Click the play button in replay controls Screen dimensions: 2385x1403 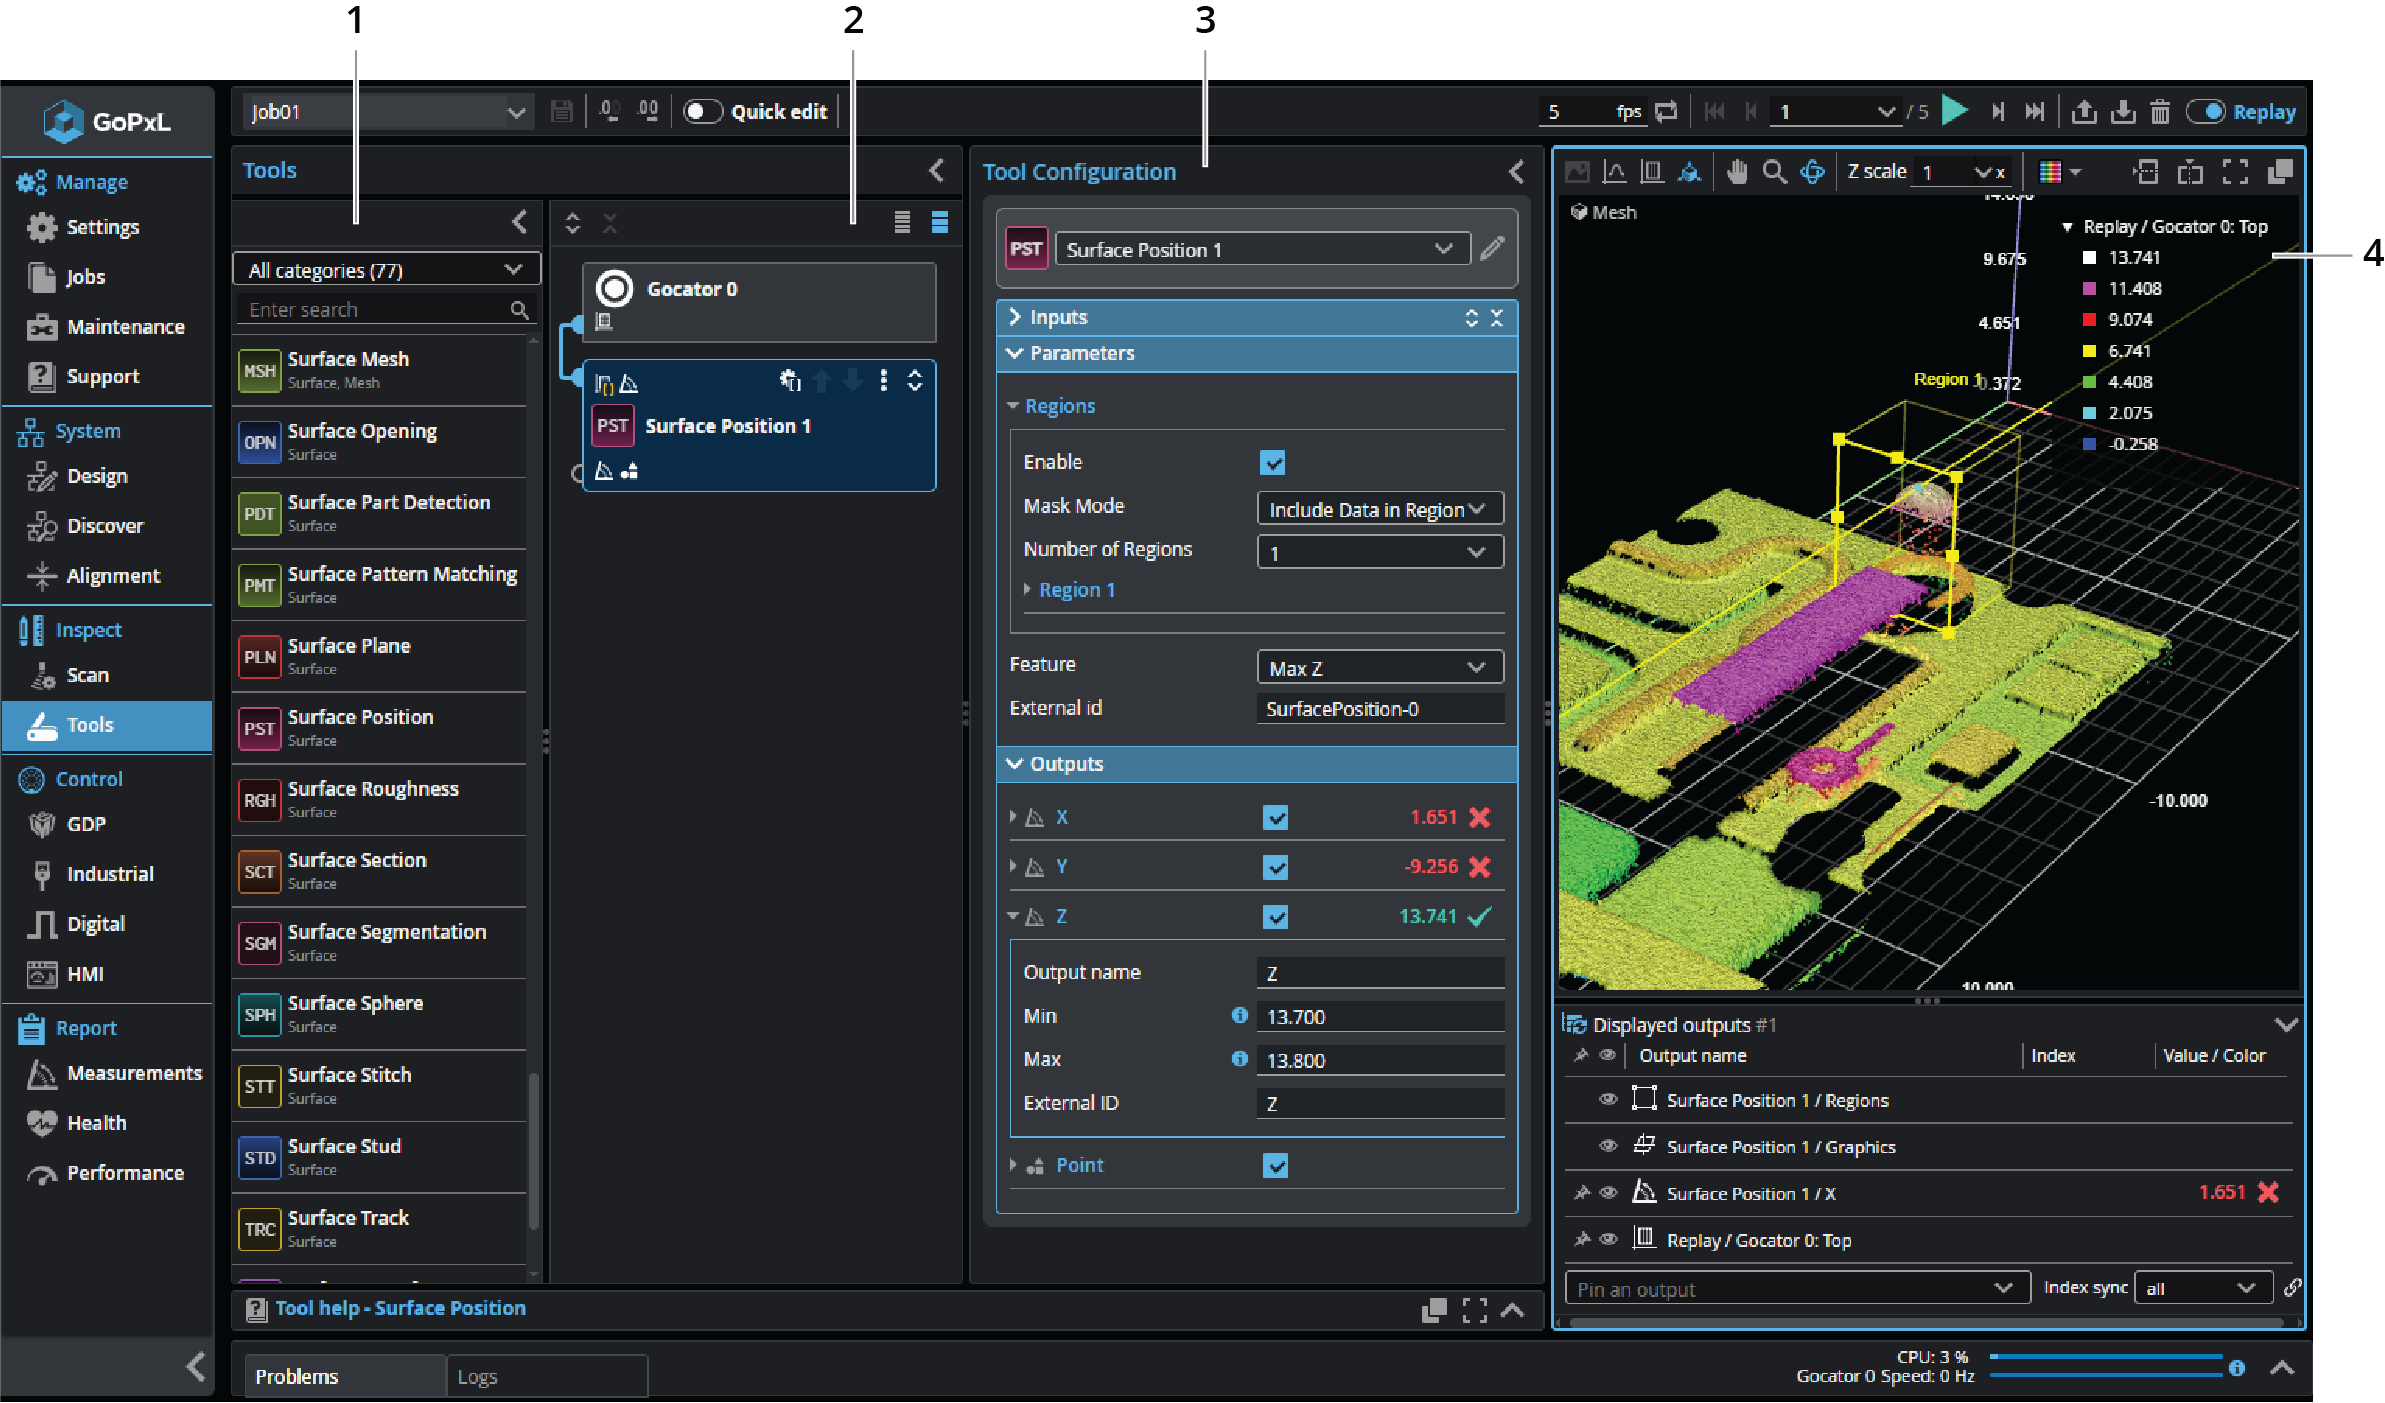[x=1953, y=111]
